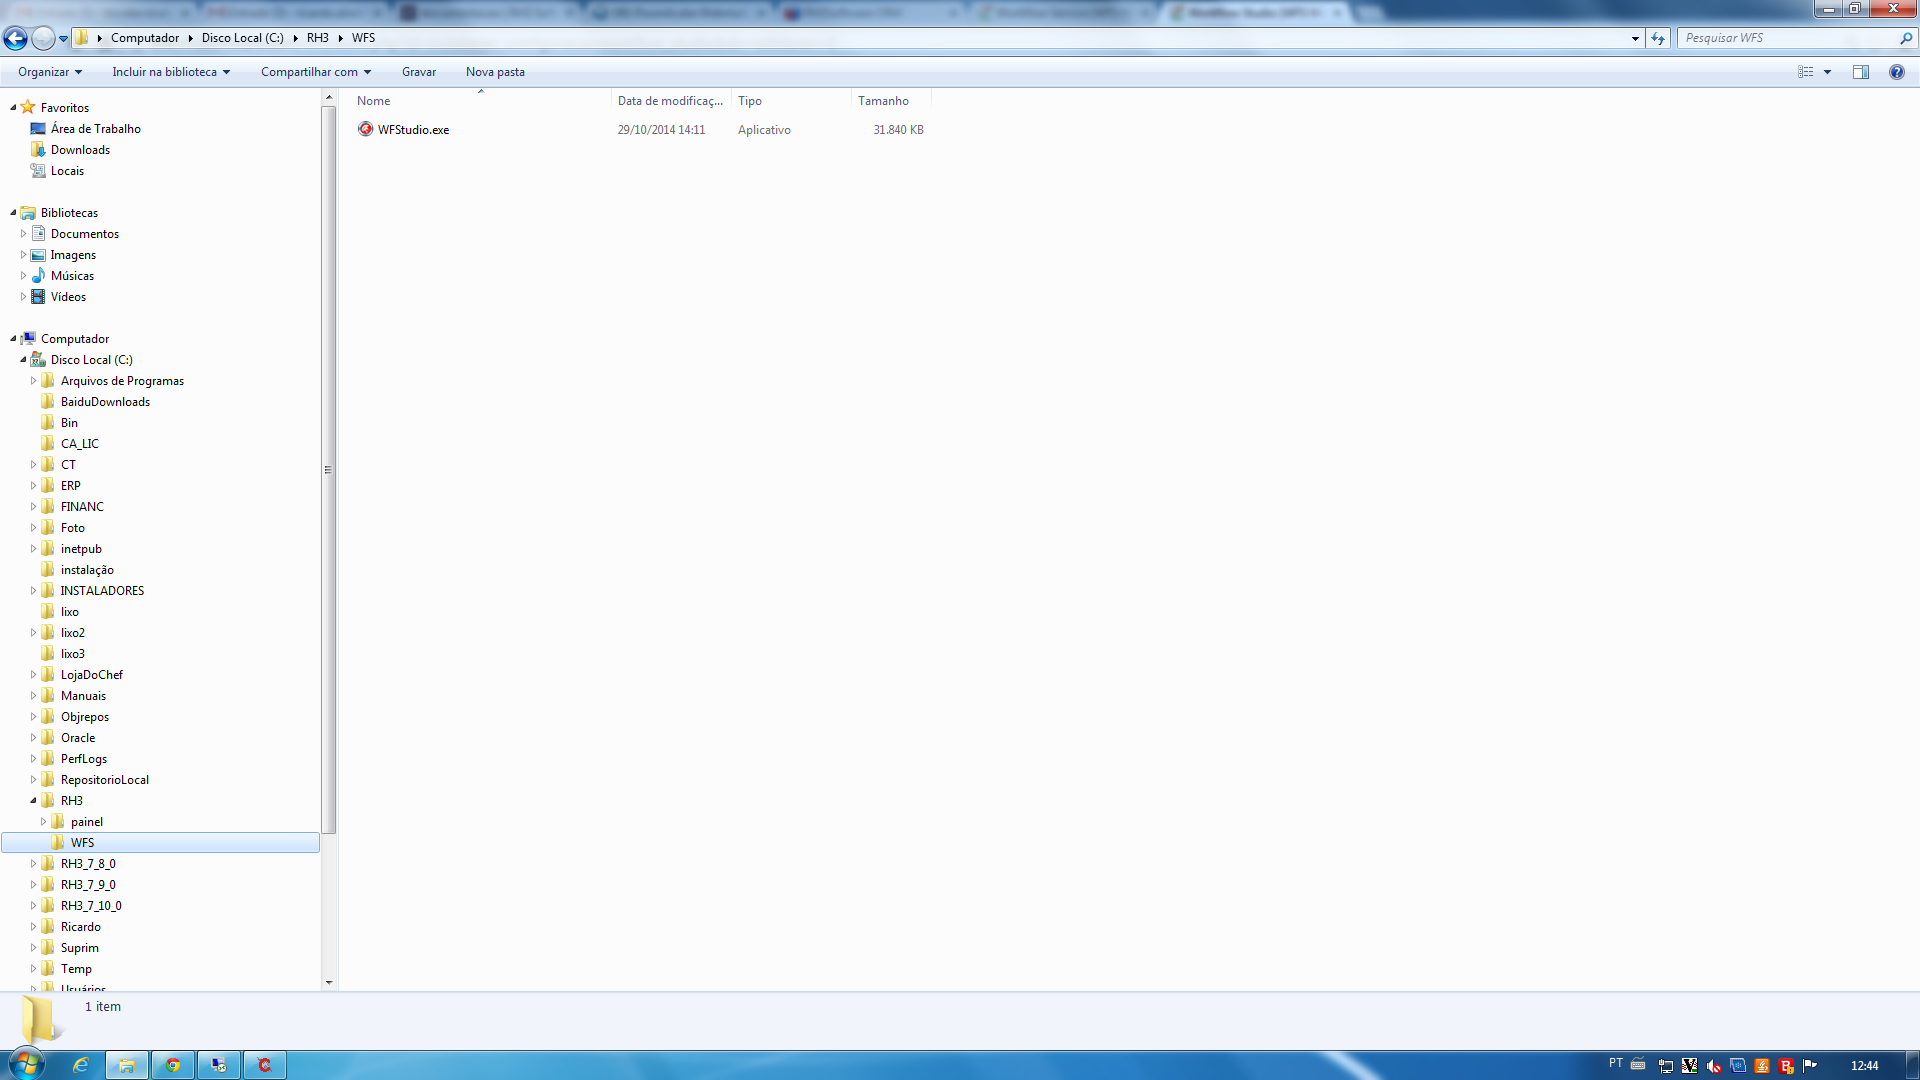Open Internet Explorer from the taskbar

tap(81, 1065)
